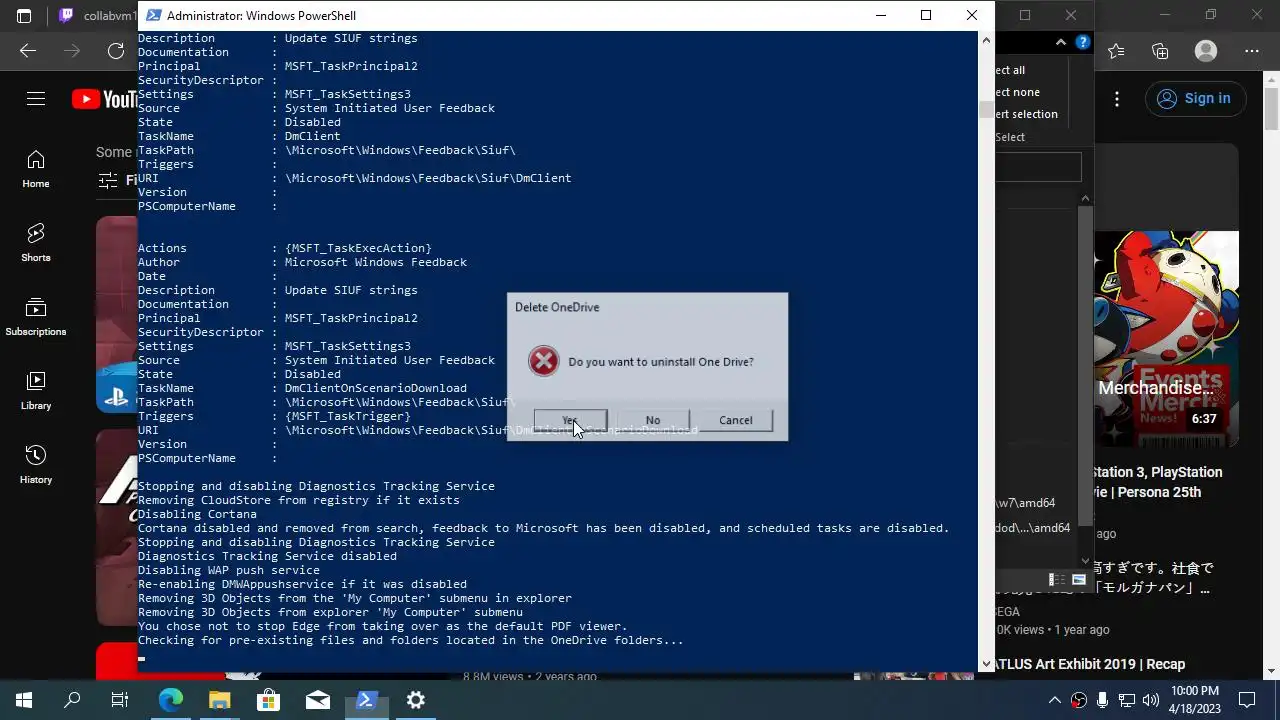Maximize the PowerShell window
The height and width of the screenshot is (720, 1280).
(926, 15)
